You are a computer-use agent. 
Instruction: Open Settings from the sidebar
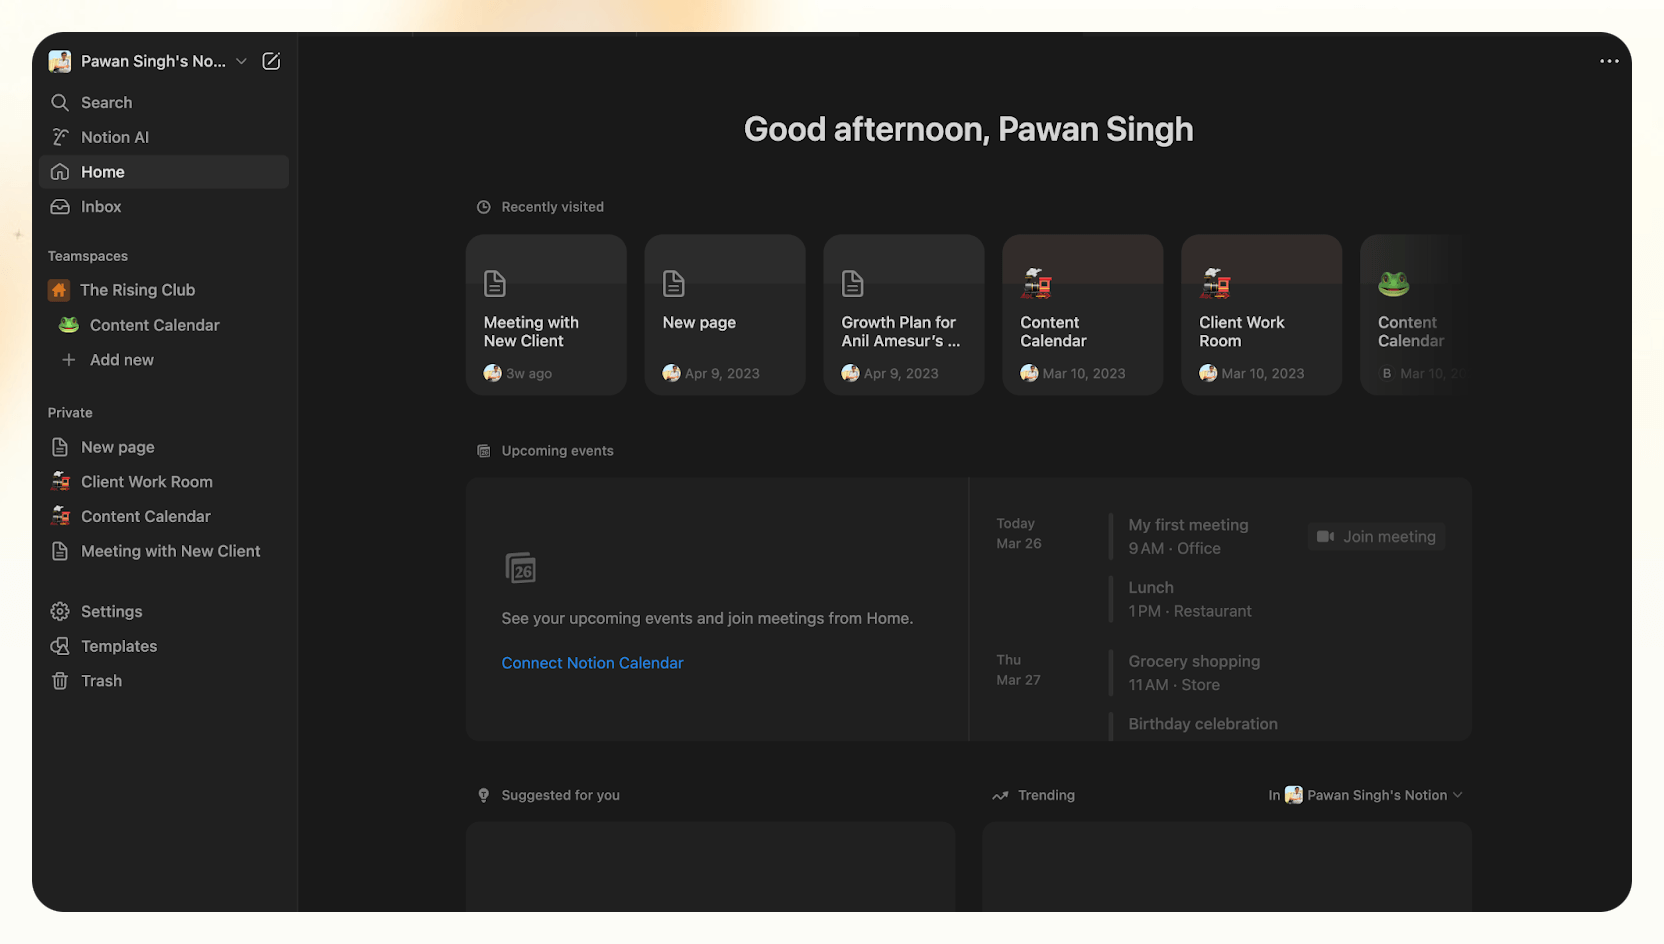coord(164,611)
